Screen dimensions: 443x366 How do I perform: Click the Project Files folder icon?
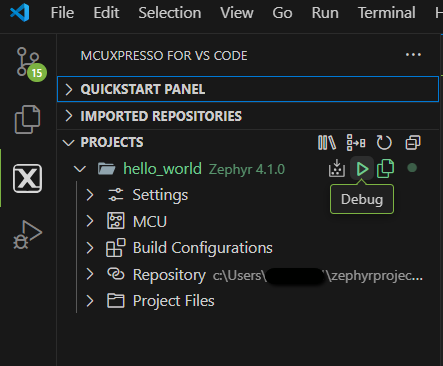[116, 301]
